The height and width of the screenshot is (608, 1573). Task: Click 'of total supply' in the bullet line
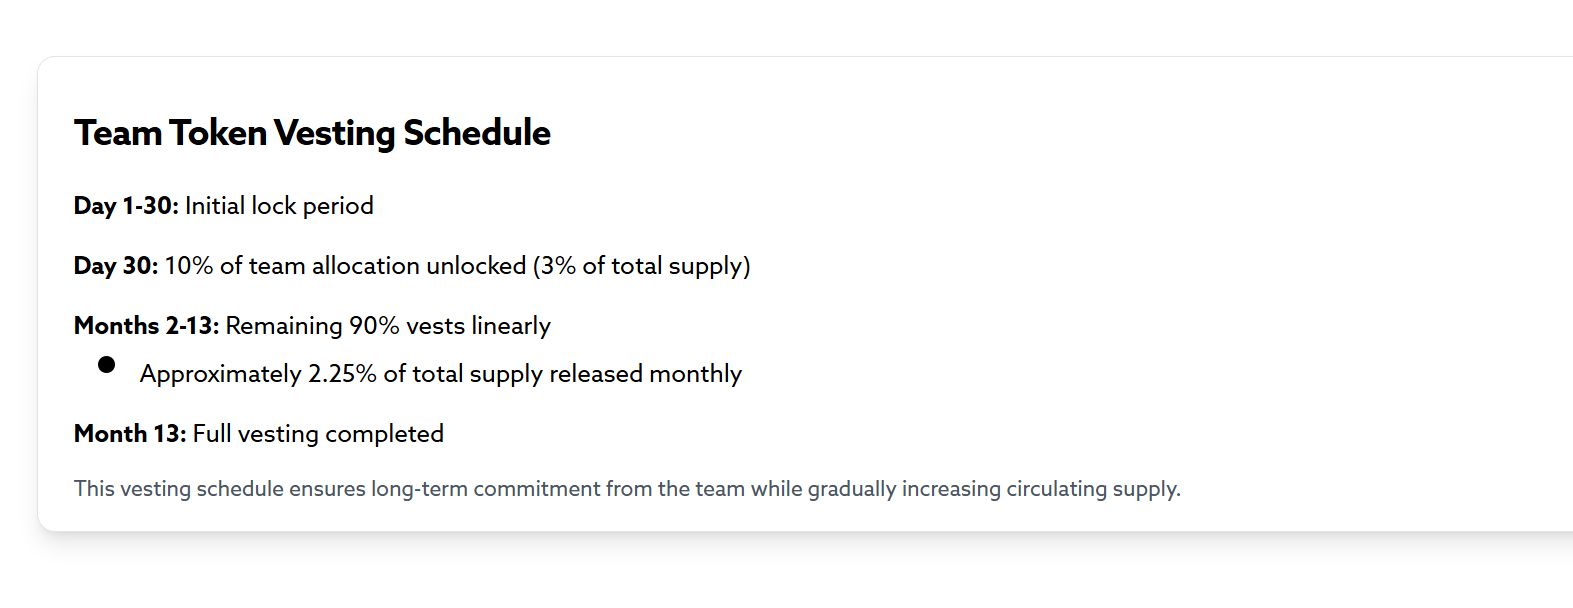(463, 374)
